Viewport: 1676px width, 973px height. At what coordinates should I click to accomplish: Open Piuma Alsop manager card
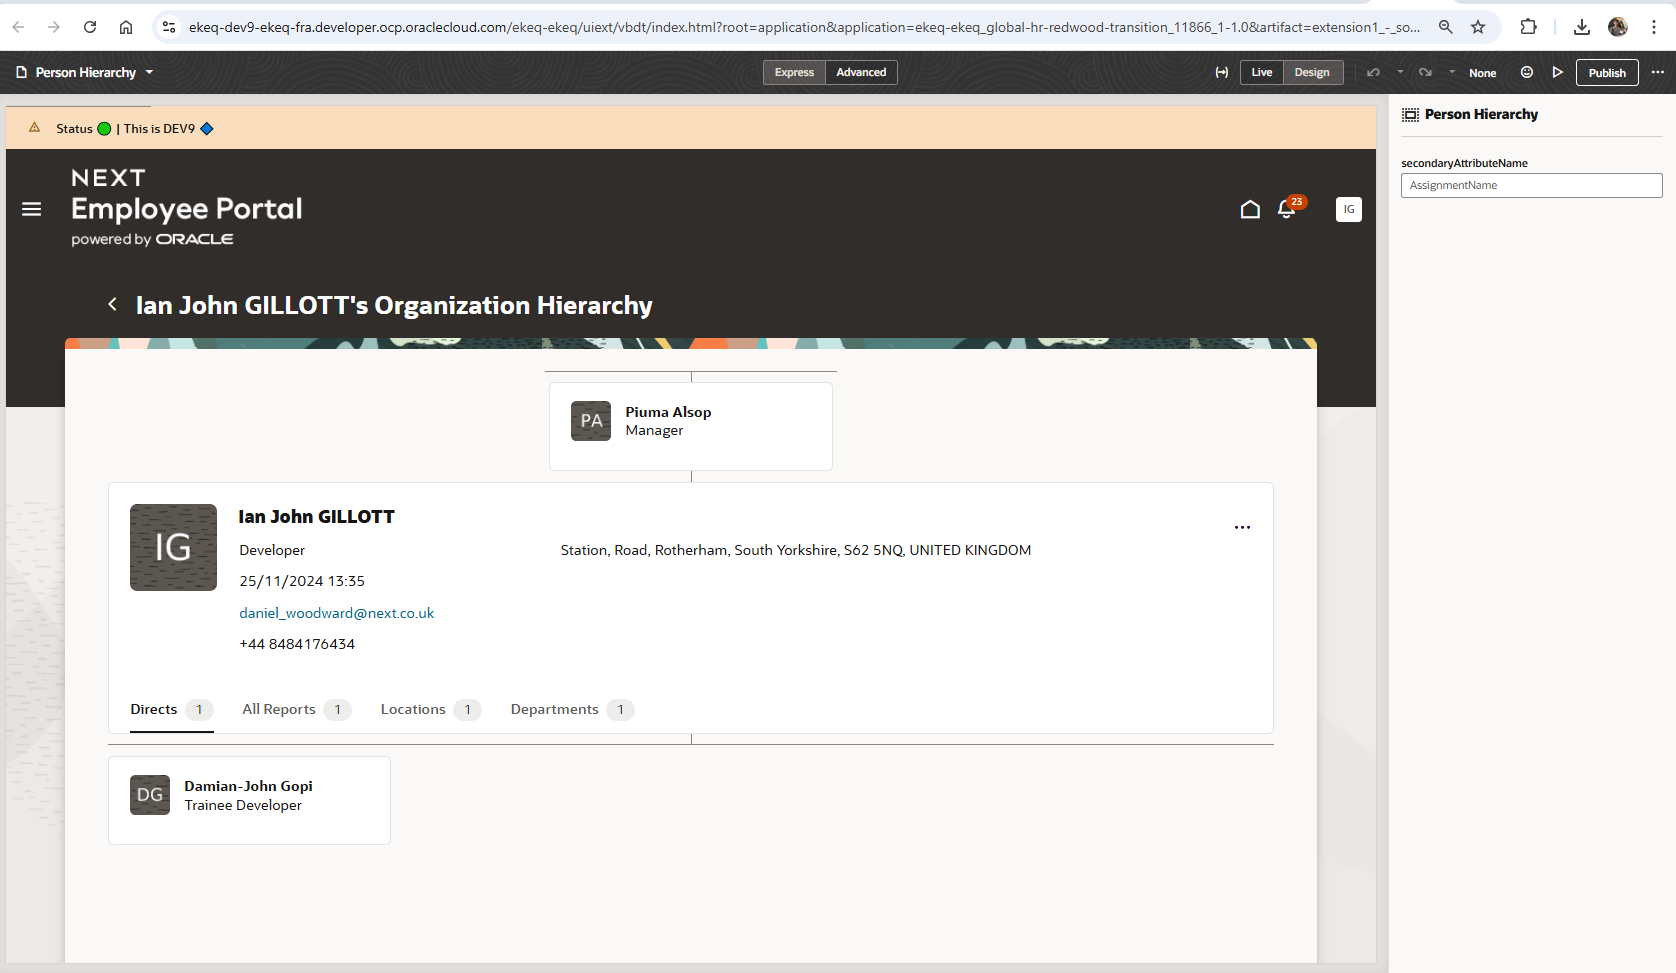691,426
